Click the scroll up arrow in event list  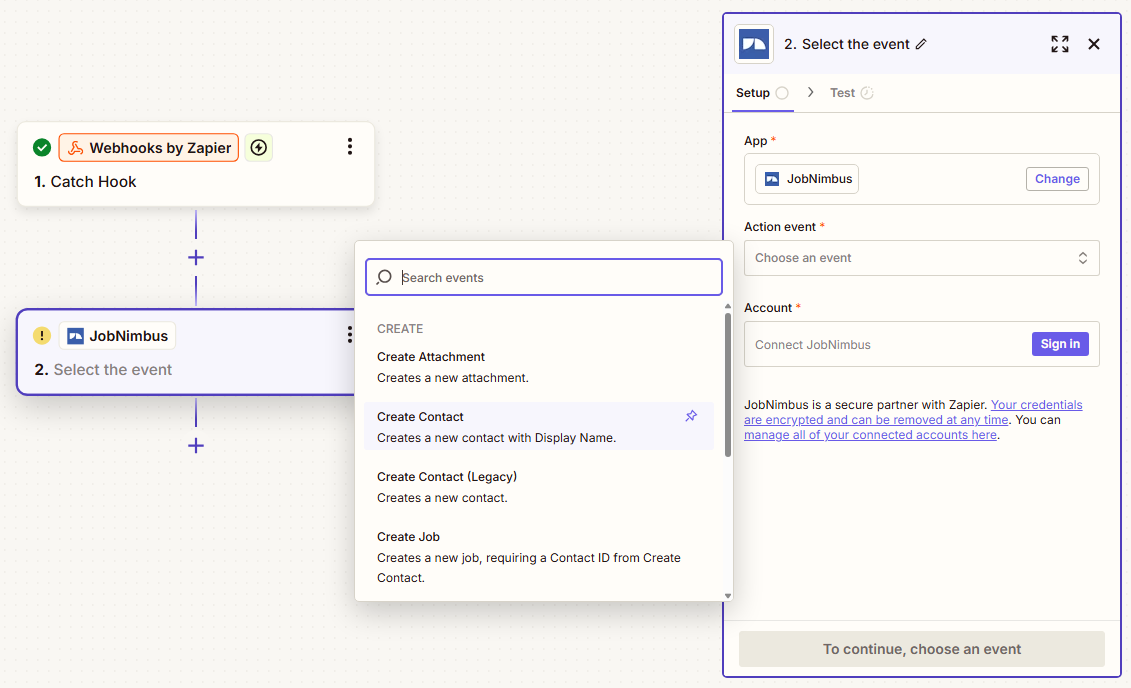tap(728, 306)
